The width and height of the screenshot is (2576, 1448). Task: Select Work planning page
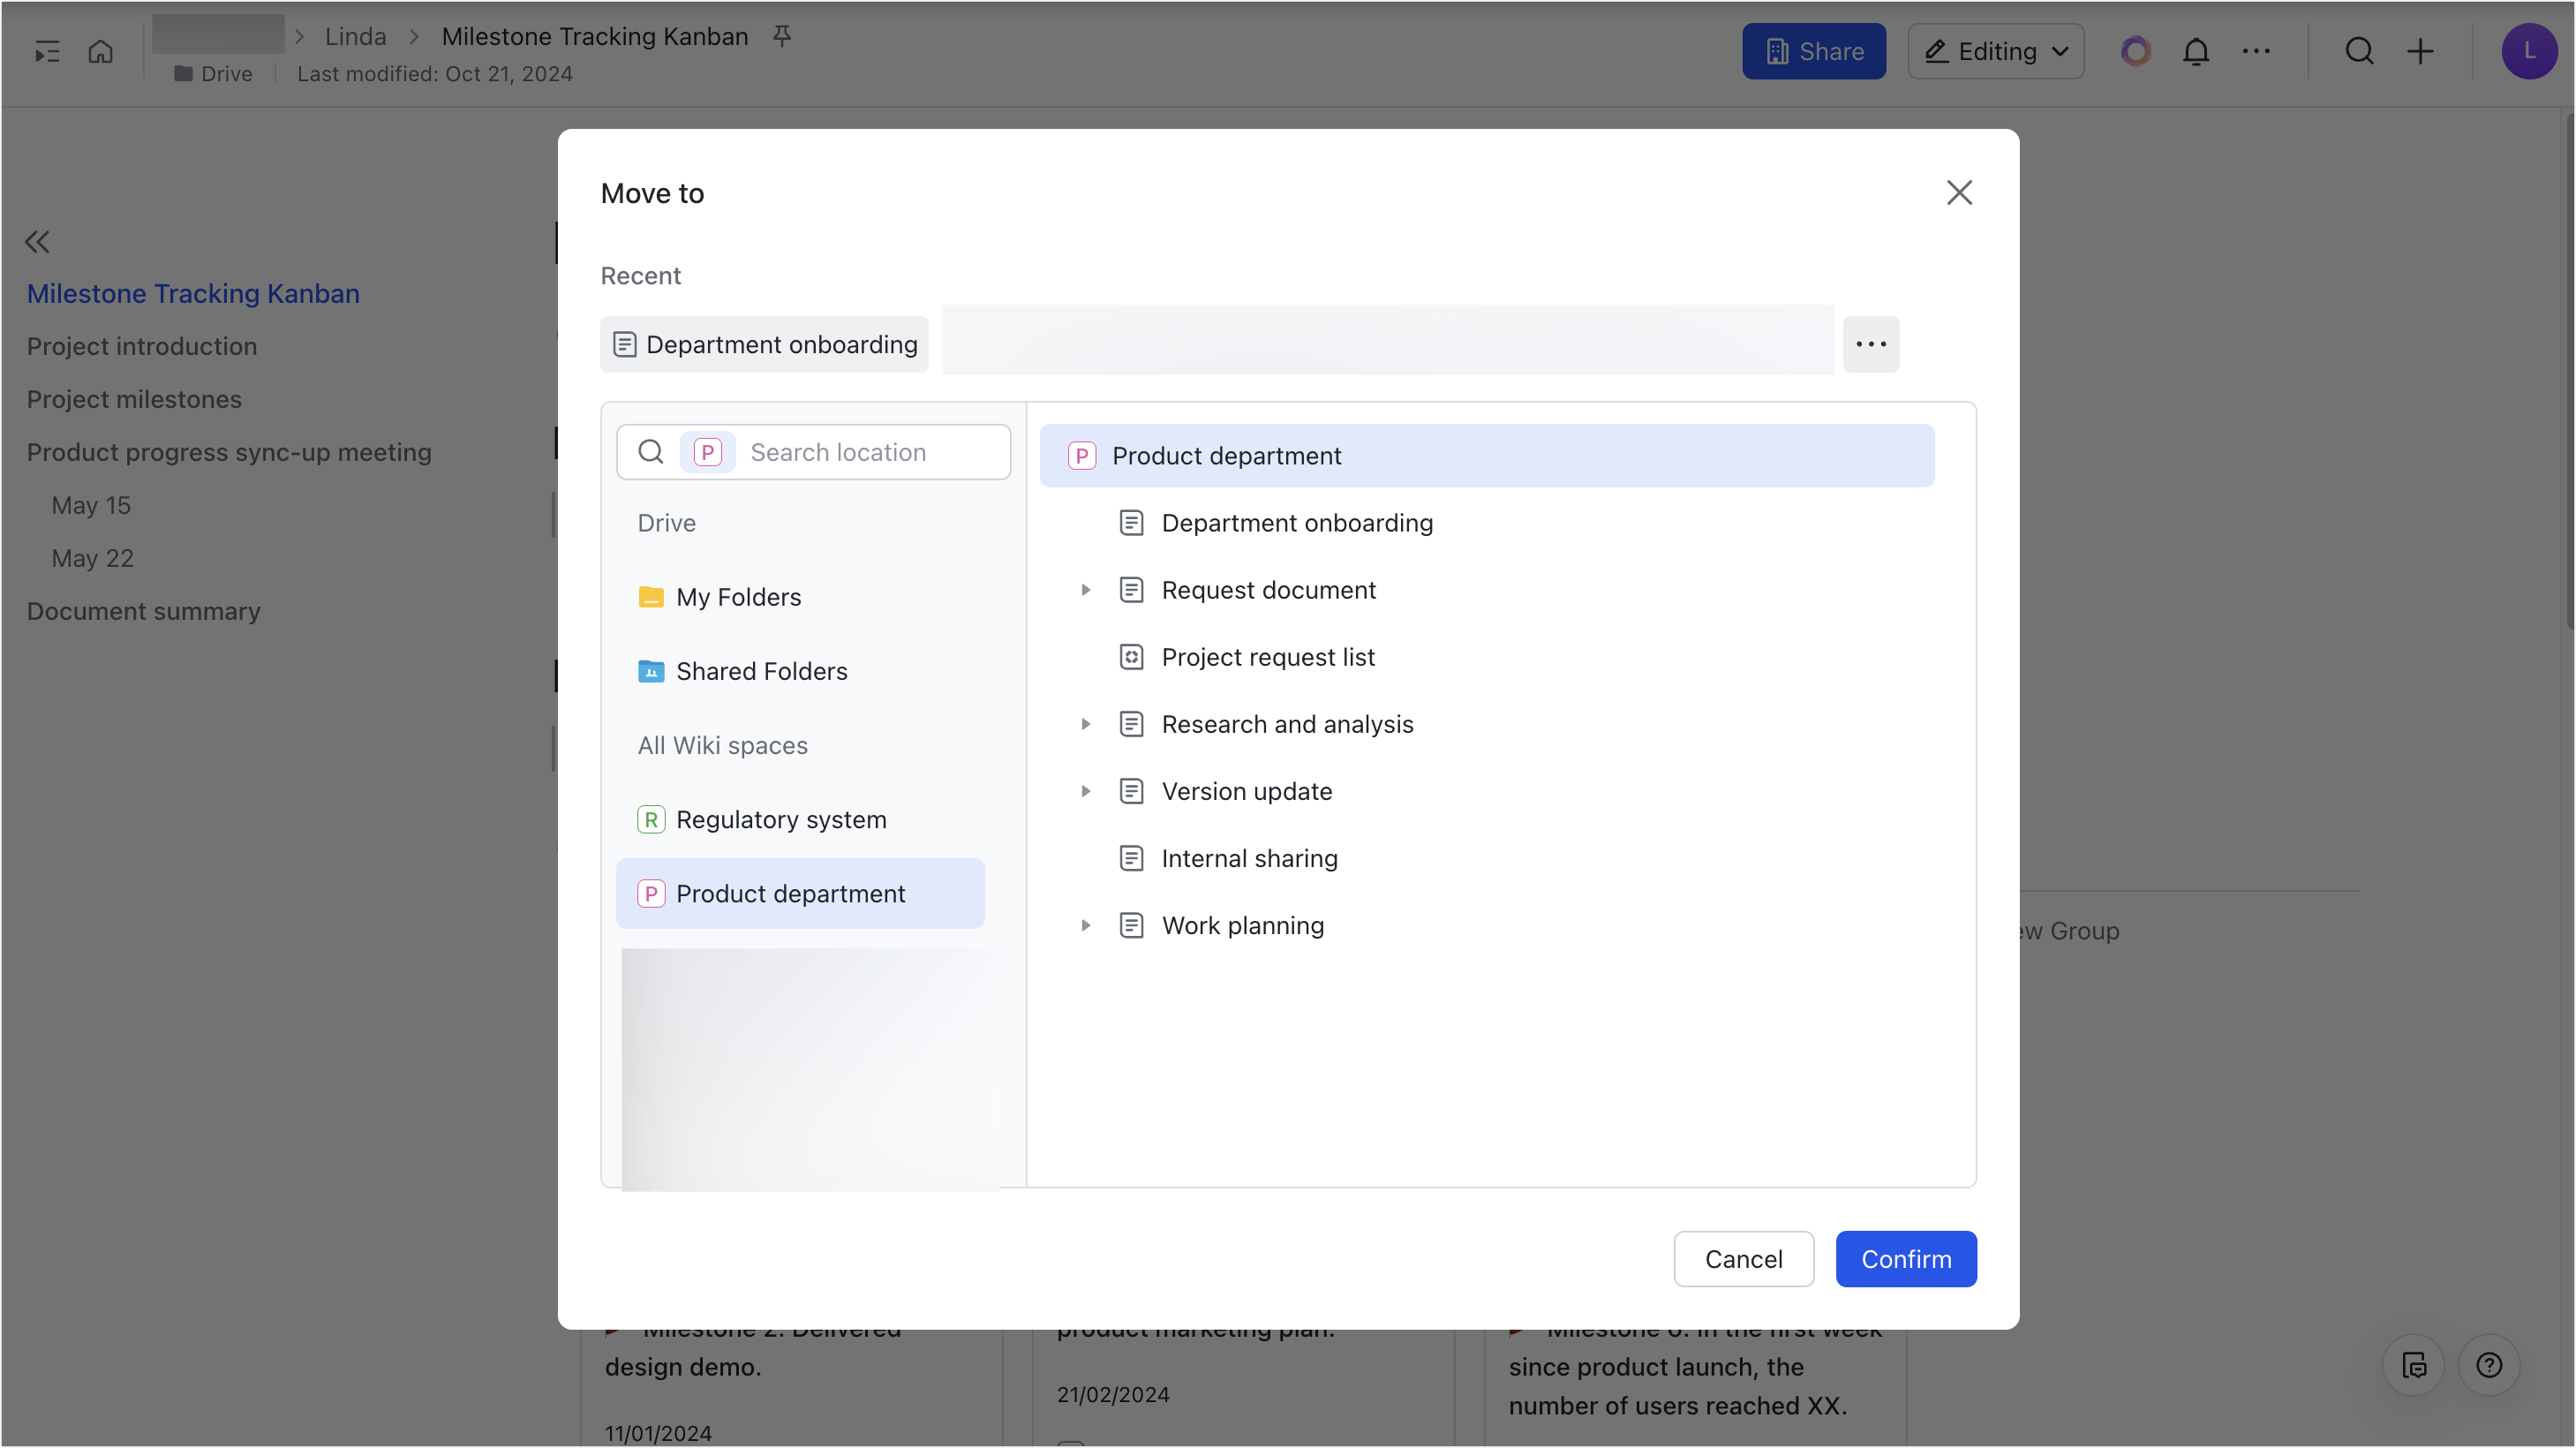click(x=1243, y=925)
